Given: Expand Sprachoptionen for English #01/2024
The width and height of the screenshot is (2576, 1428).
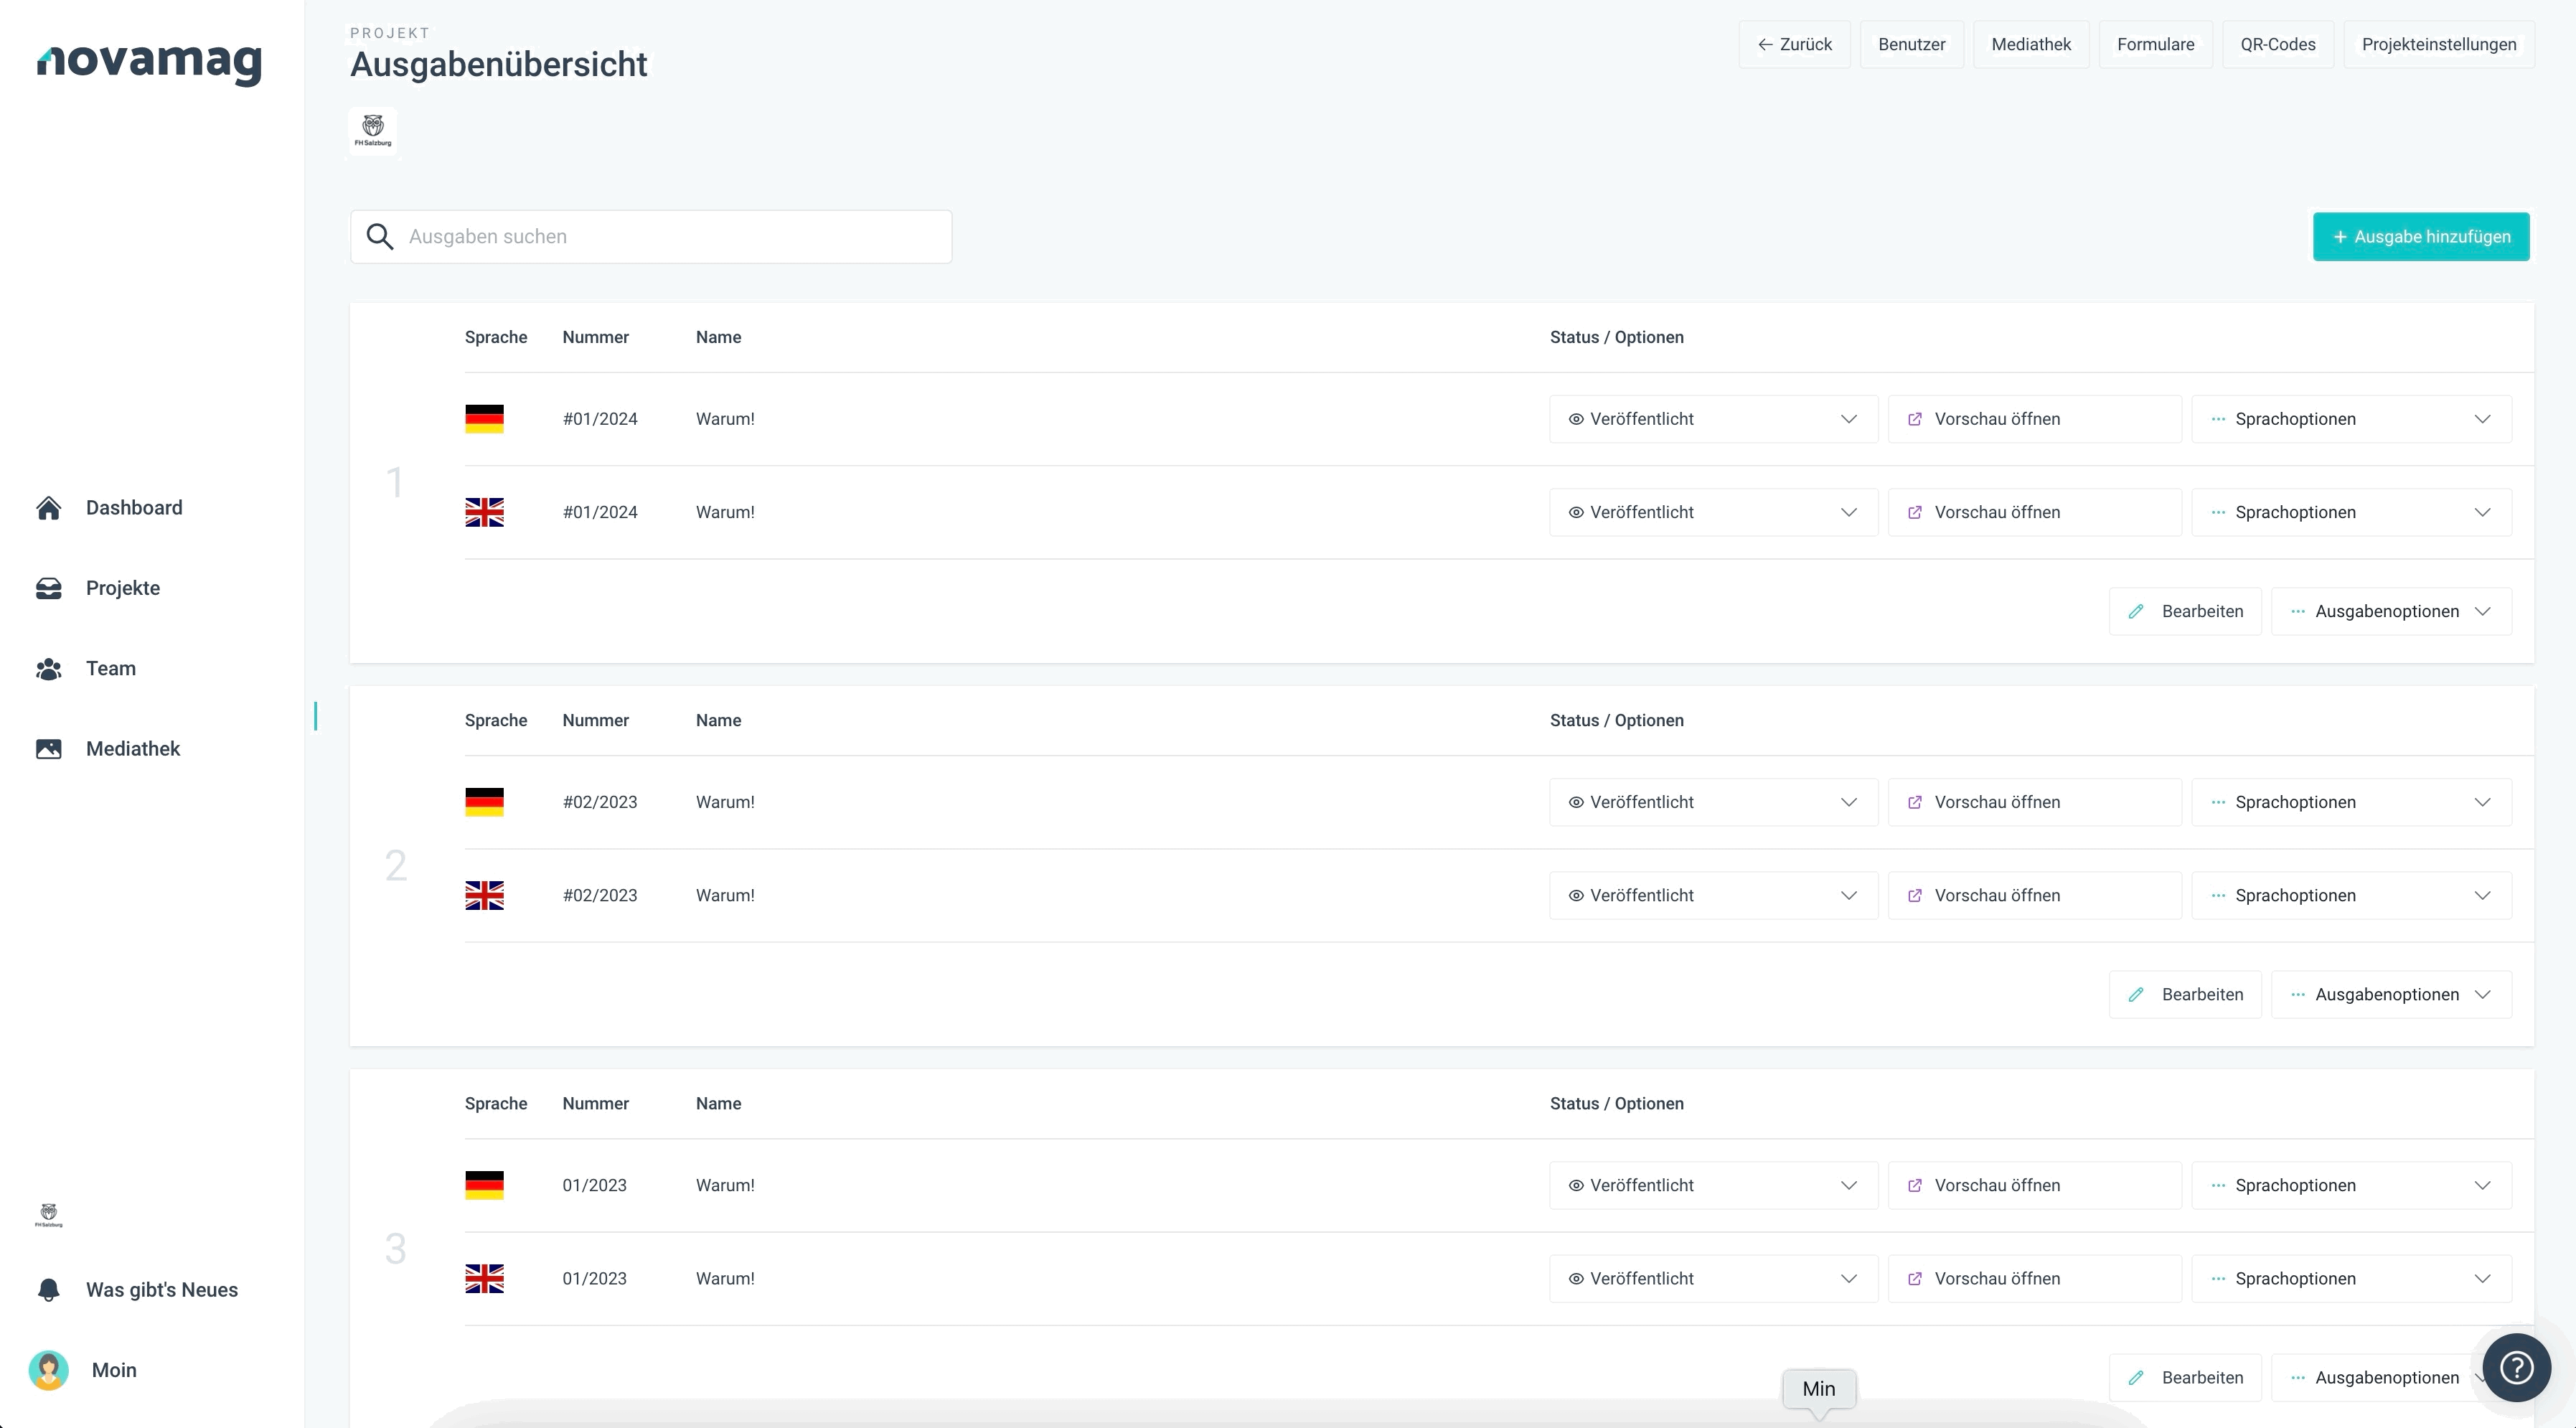Looking at the screenshot, I should [x=2352, y=512].
